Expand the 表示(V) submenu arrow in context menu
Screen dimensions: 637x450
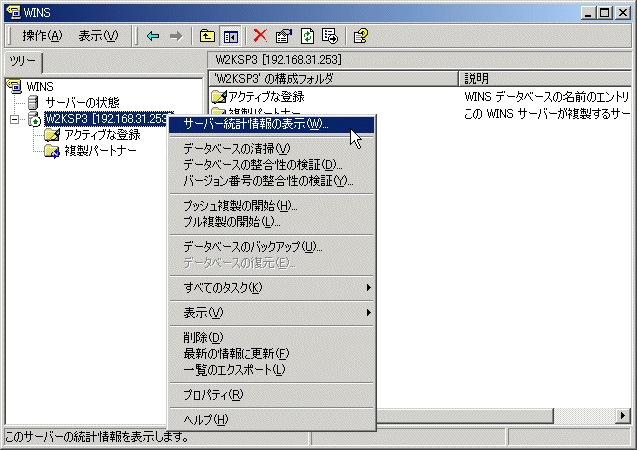click(x=368, y=312)
